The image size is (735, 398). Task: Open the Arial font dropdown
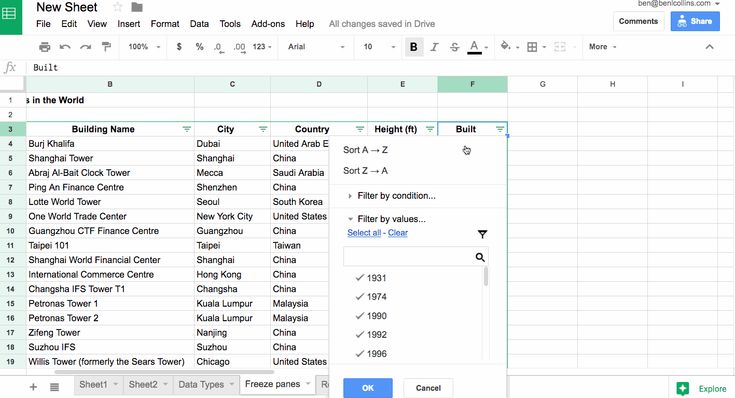[316, 47]
